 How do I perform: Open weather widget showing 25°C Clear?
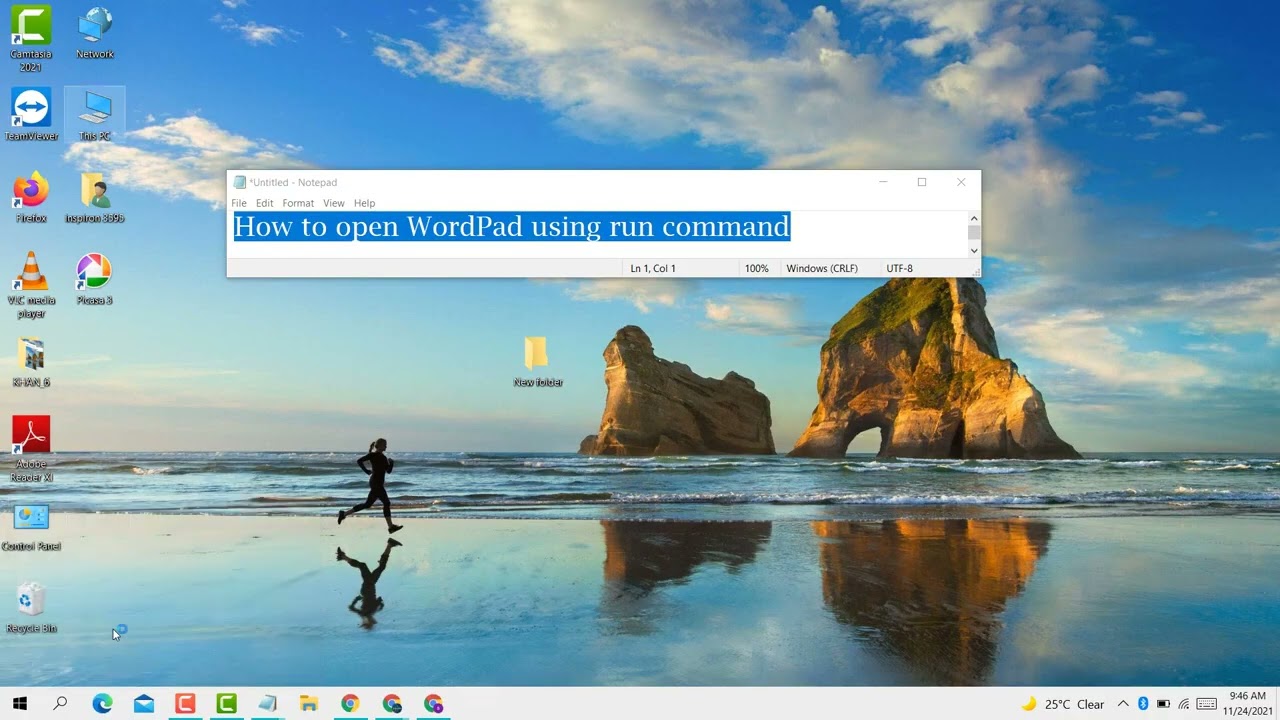pos(1062,704)
